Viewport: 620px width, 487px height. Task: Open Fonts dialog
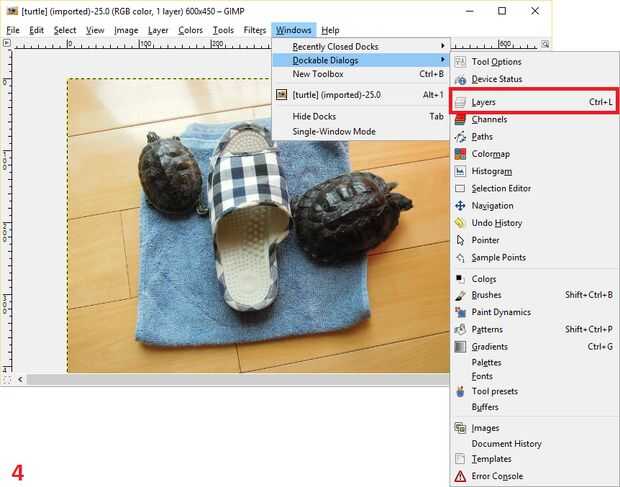click(x=482, y=376)
